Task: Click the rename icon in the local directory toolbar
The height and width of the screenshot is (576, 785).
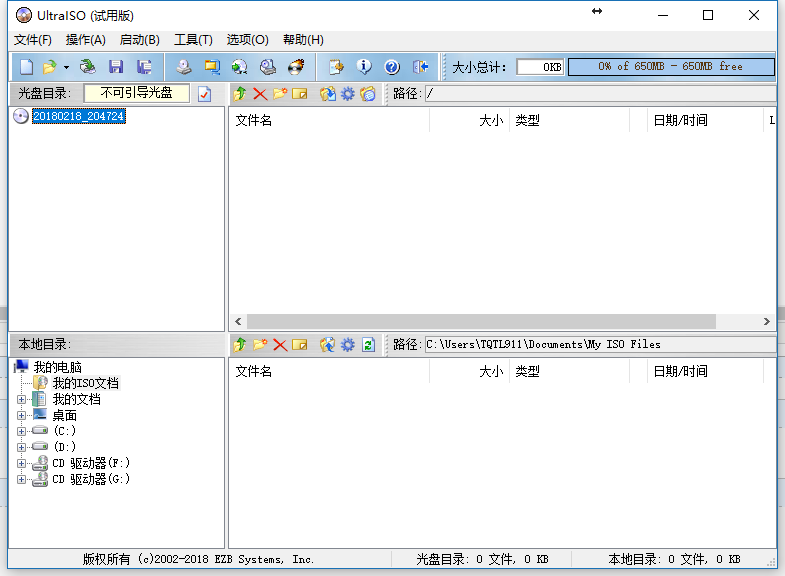Action: (300, 344)
